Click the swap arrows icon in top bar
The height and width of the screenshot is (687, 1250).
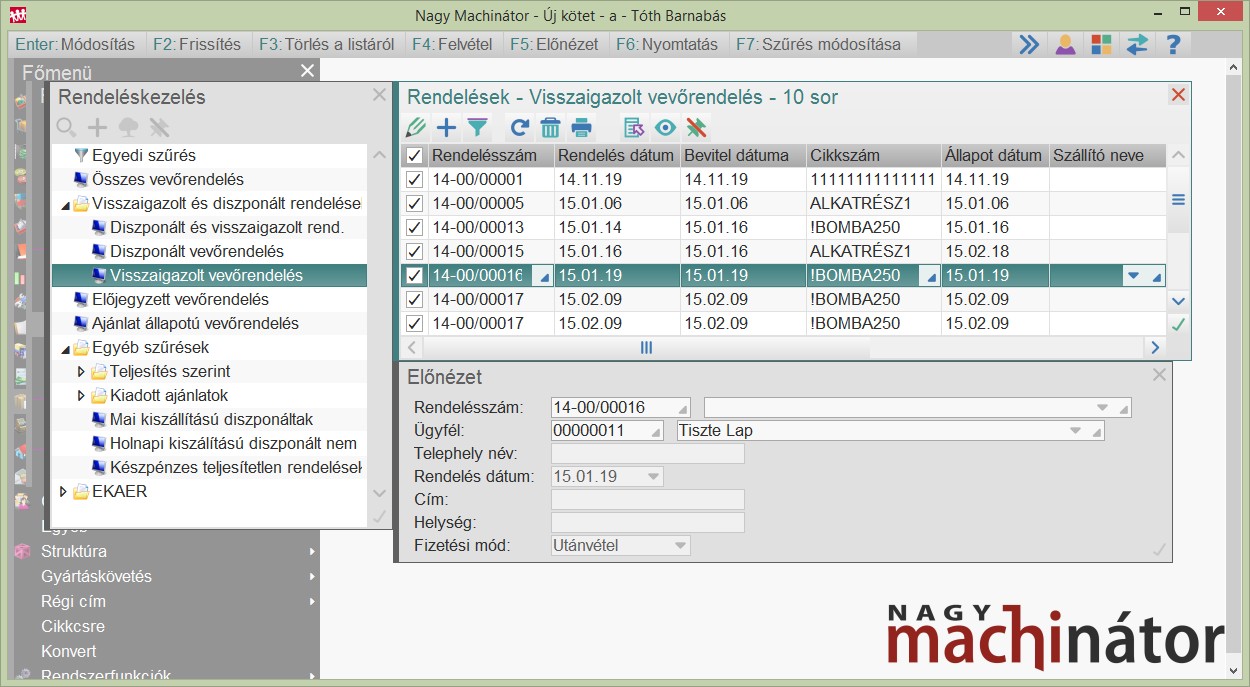[x=1137, y=45]
